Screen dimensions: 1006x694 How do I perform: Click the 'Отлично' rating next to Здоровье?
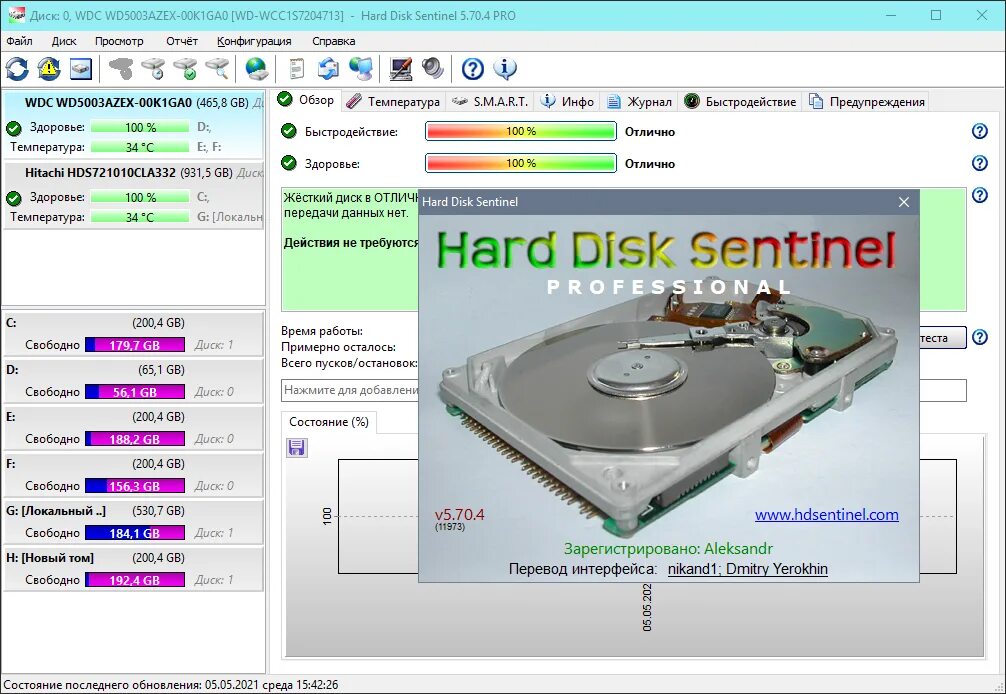tap(650, 164)
